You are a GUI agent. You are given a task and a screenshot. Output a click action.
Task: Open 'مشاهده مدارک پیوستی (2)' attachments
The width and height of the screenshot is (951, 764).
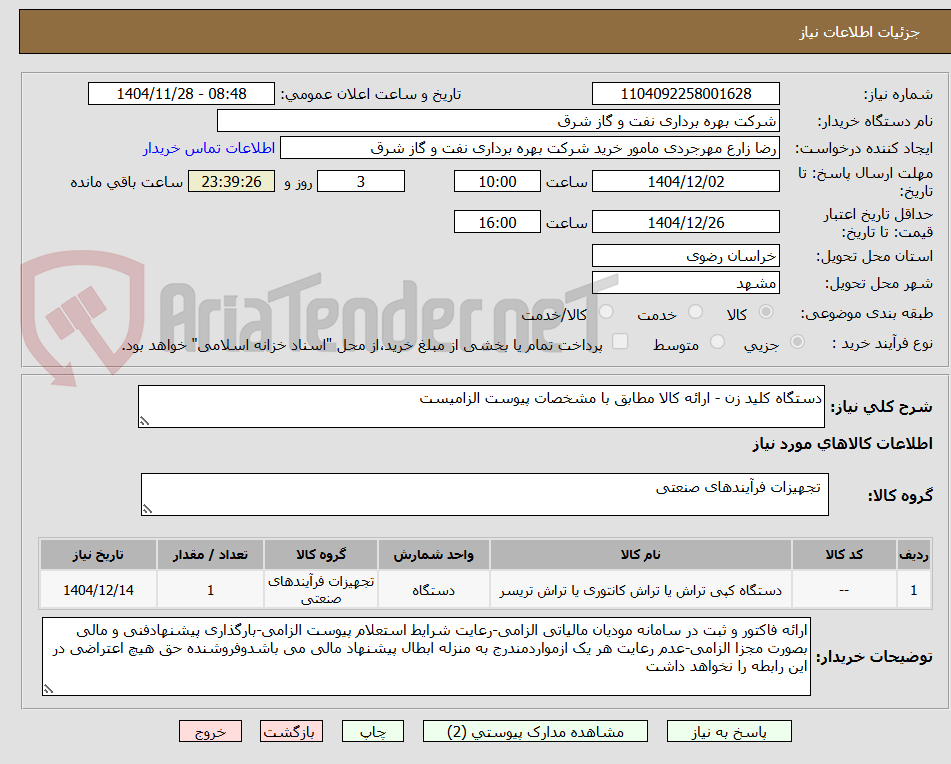point(536,731)
